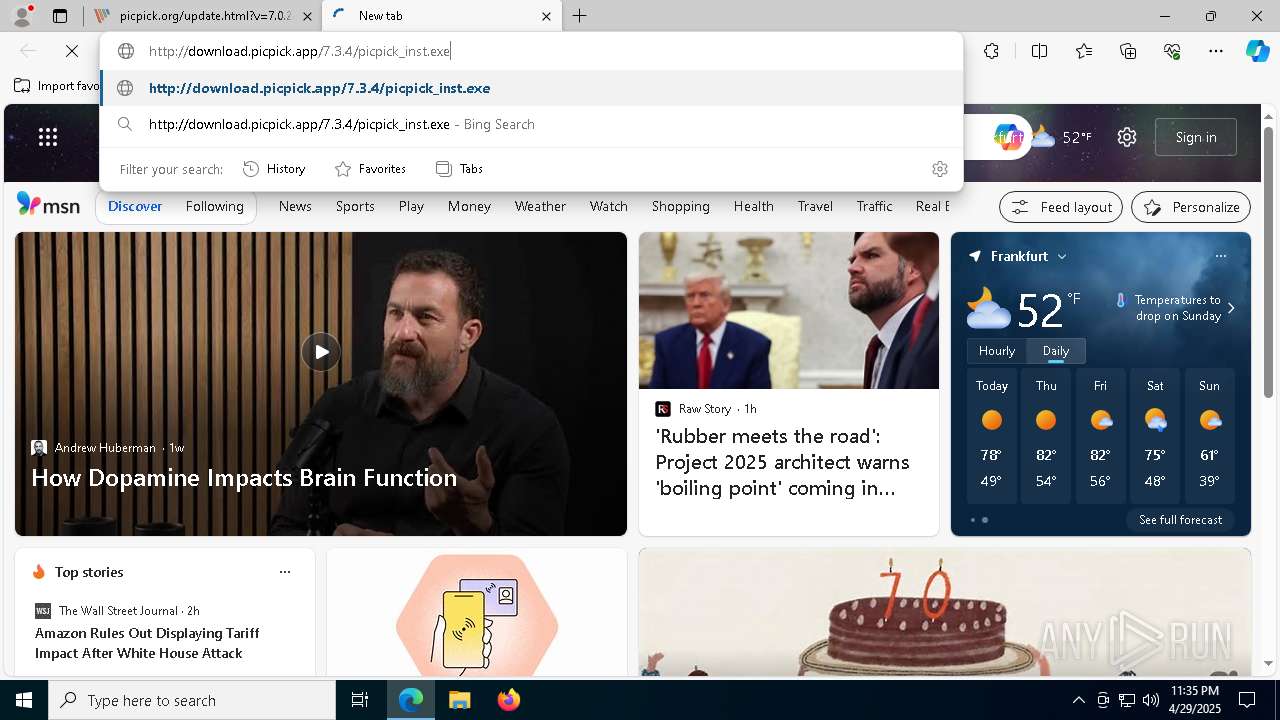The height and width of the screenshot is (720, 1280).
Task: Open the MSN apps grid launcher
Action: tap(48, 137)
